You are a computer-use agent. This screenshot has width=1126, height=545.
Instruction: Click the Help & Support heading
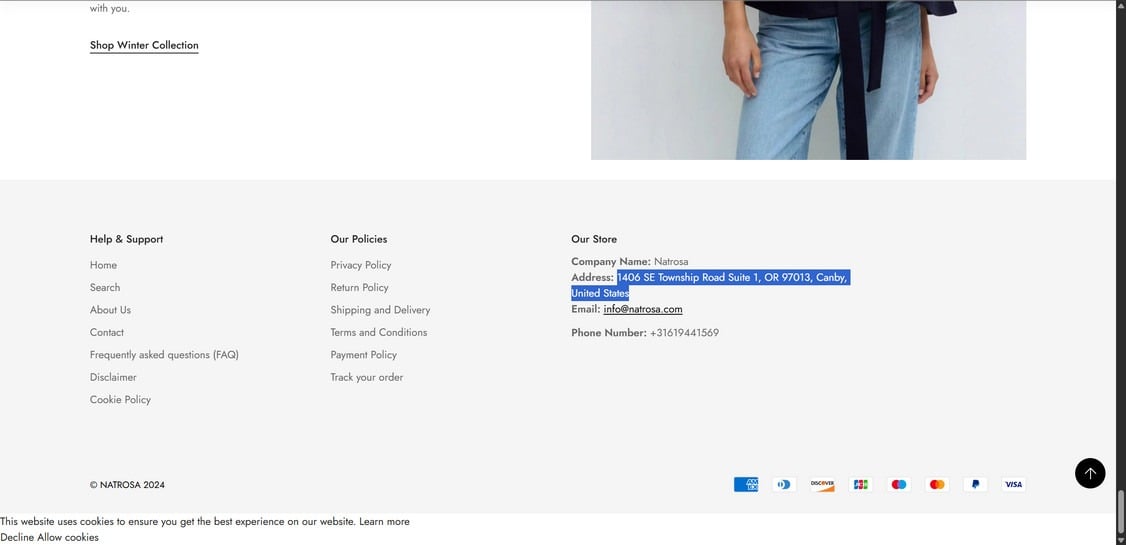126,239
